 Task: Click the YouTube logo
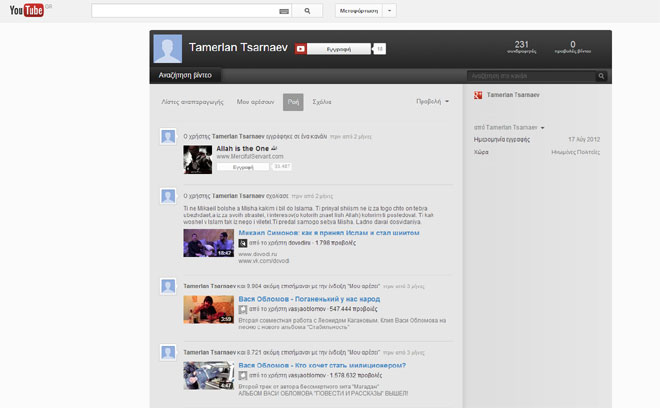coord(25,12)
